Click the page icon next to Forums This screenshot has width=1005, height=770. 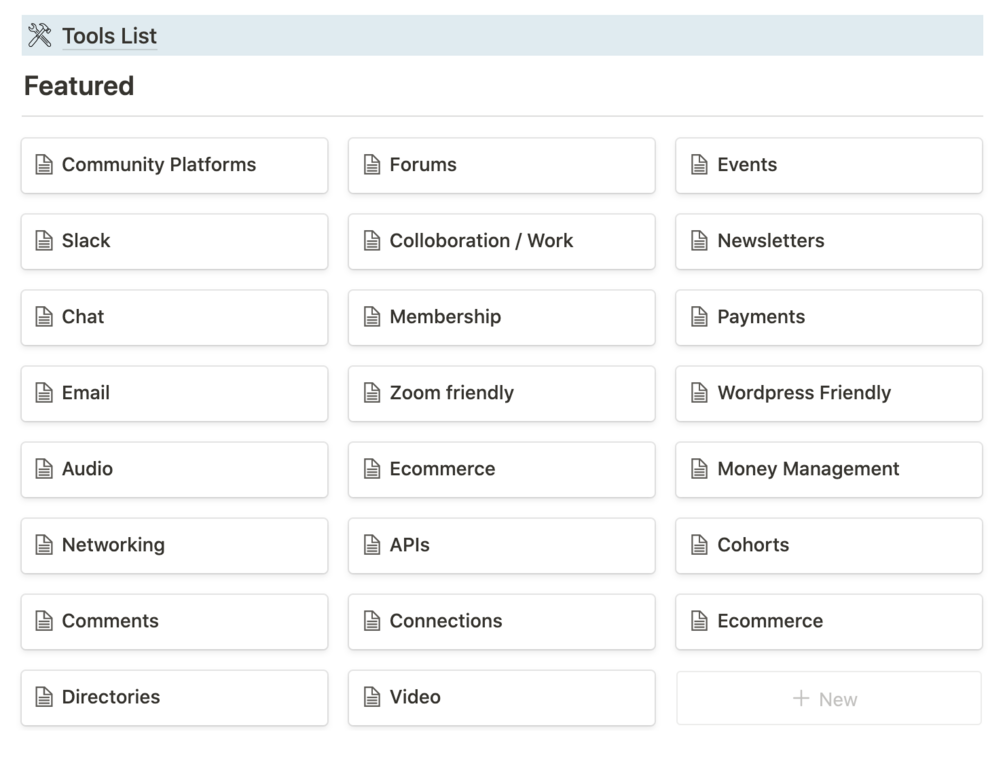coord(372,165)
